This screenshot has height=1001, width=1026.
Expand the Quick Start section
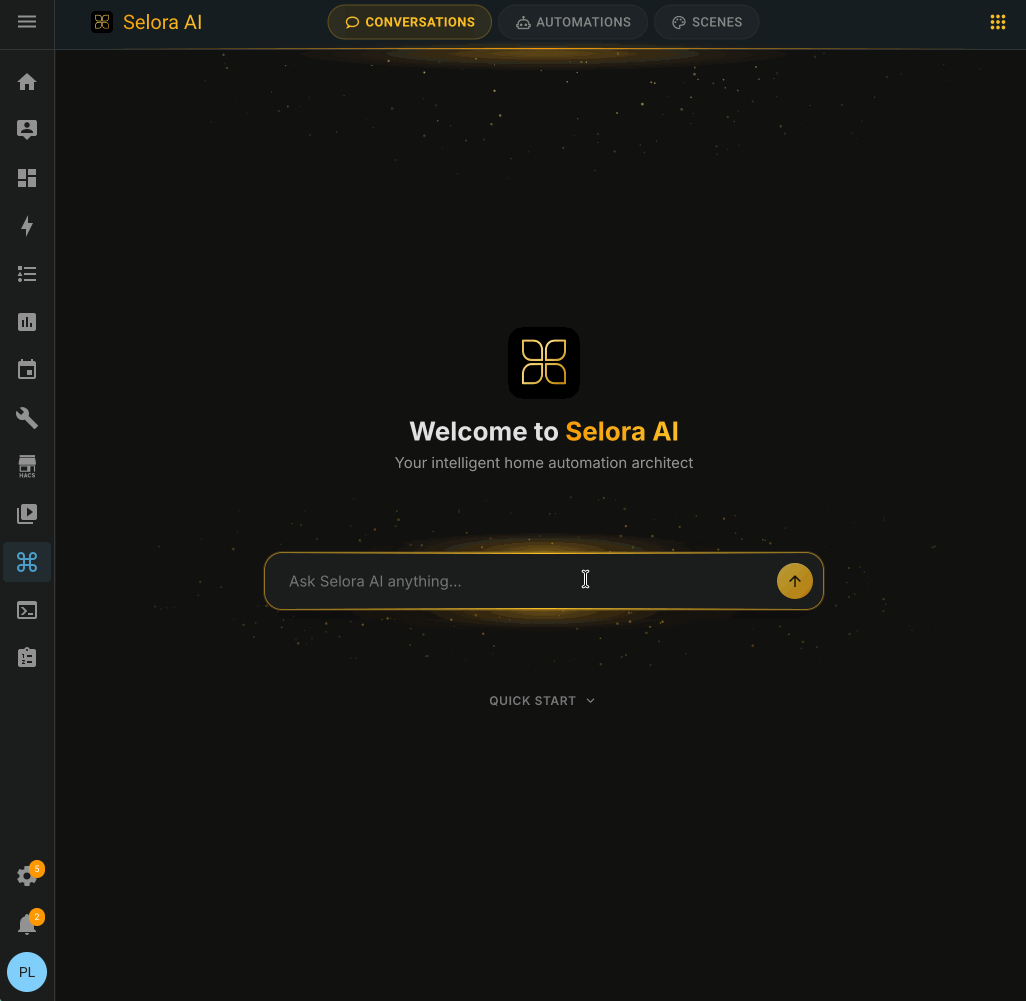542,701
